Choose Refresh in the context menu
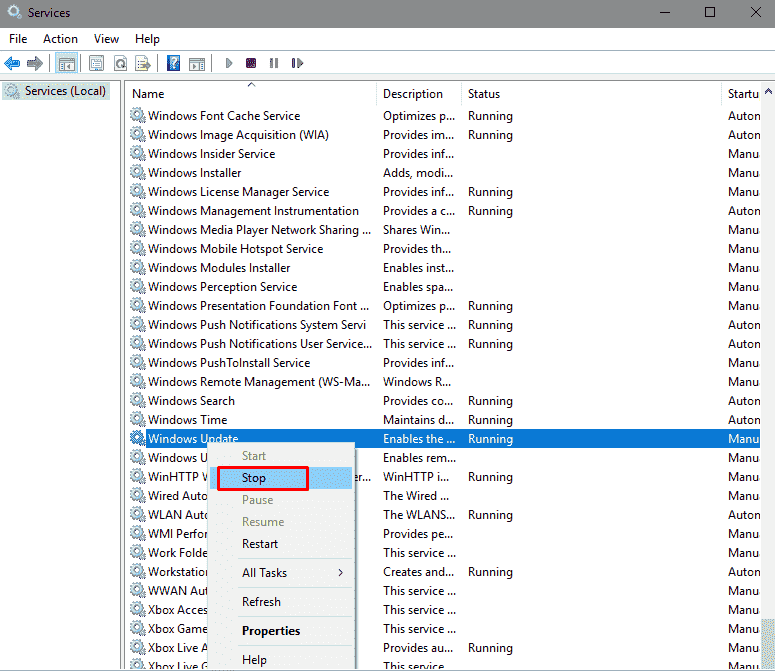 281,601
